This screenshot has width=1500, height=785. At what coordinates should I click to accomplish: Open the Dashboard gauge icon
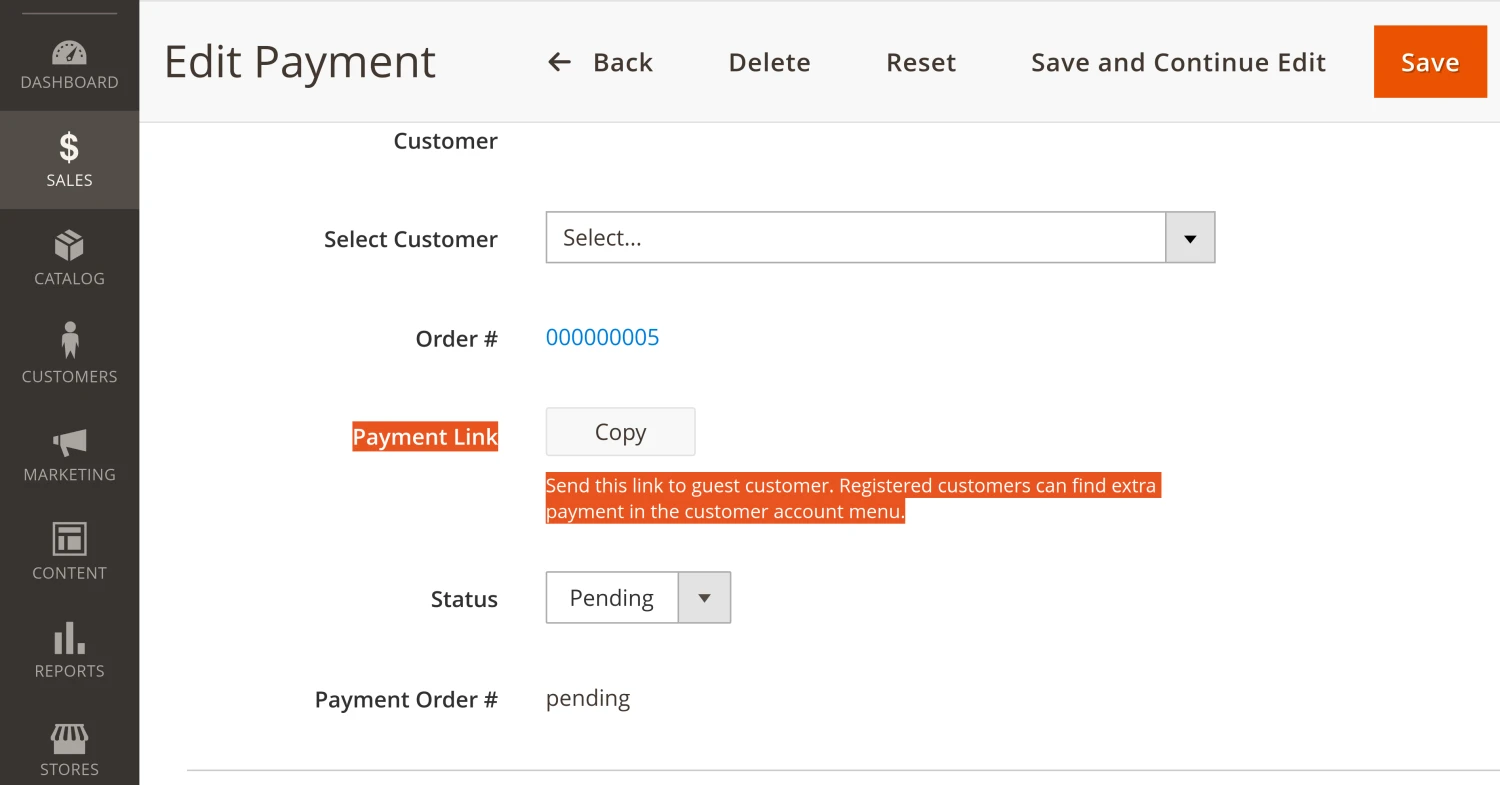coord(69,52)
